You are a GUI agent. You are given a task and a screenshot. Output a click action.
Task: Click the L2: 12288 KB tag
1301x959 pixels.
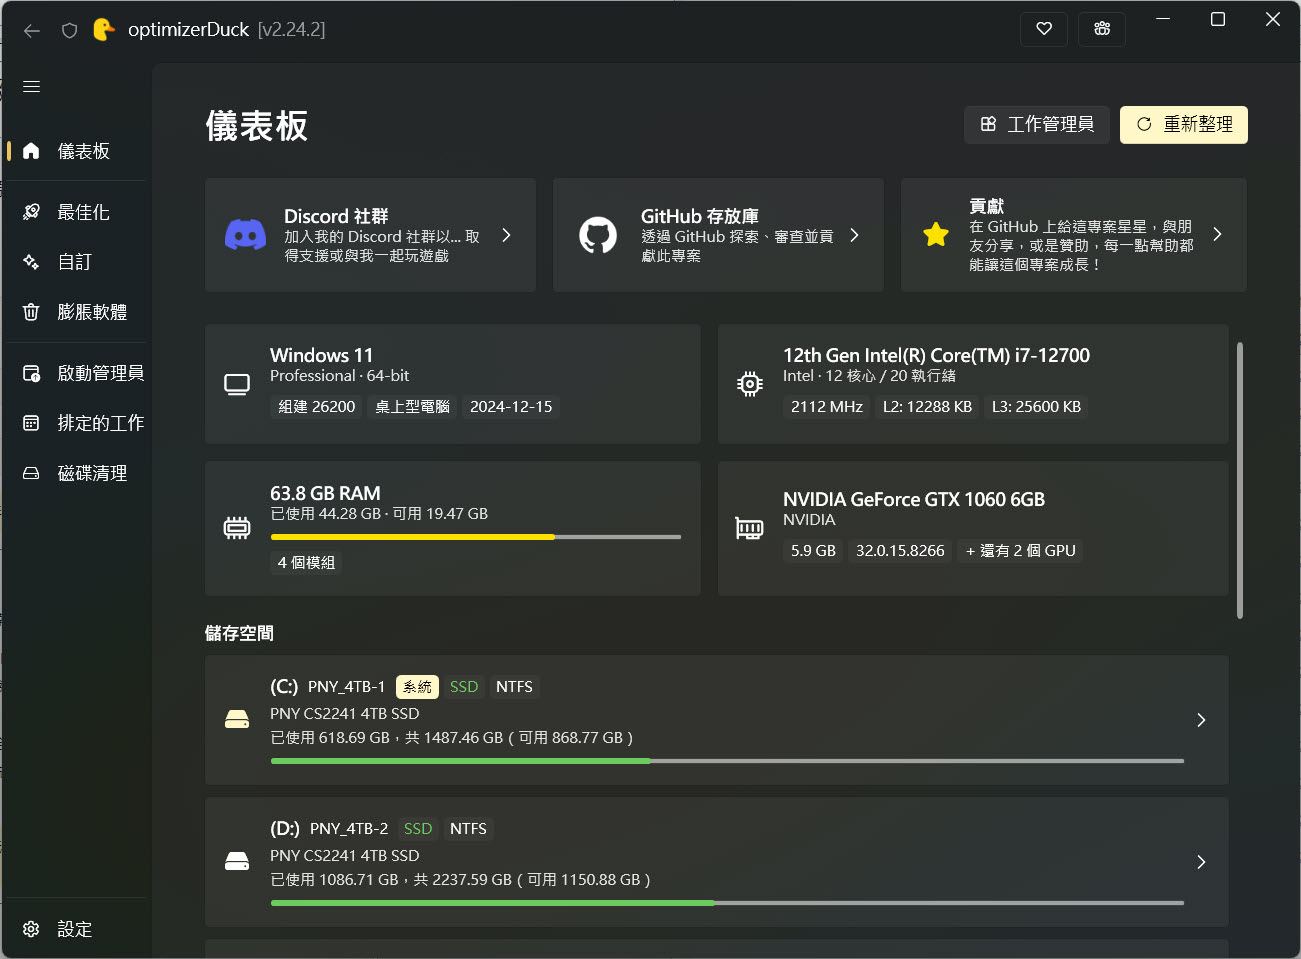pos(927,407)
